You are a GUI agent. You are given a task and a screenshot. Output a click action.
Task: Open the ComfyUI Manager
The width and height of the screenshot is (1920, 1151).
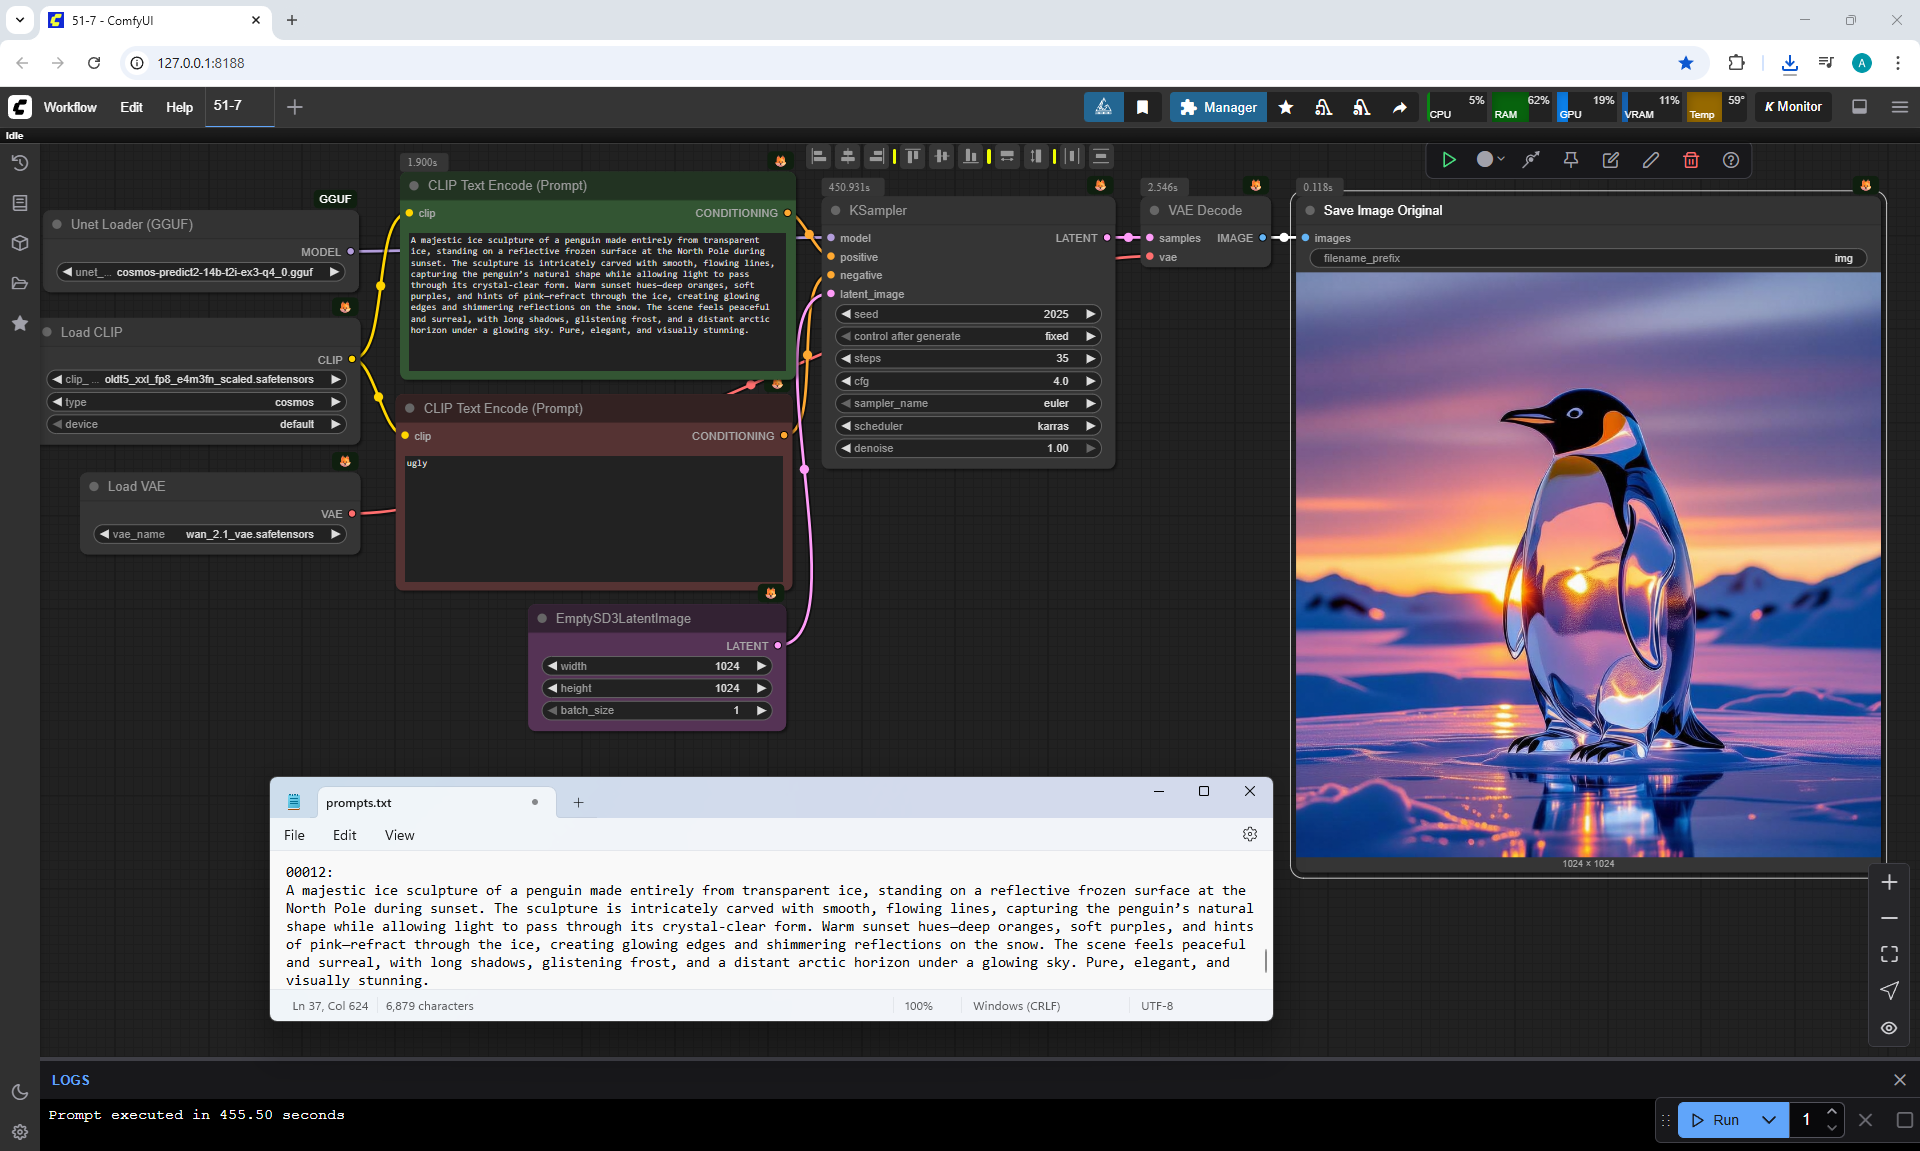point(1218,107)
